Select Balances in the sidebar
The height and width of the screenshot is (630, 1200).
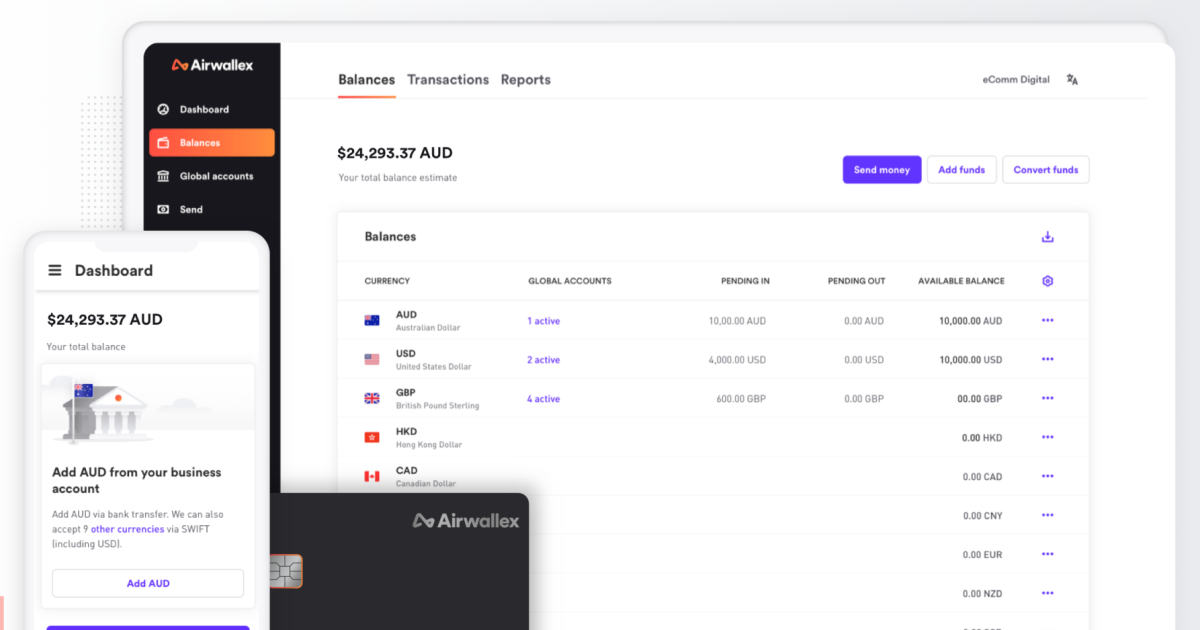coord(211,143)
